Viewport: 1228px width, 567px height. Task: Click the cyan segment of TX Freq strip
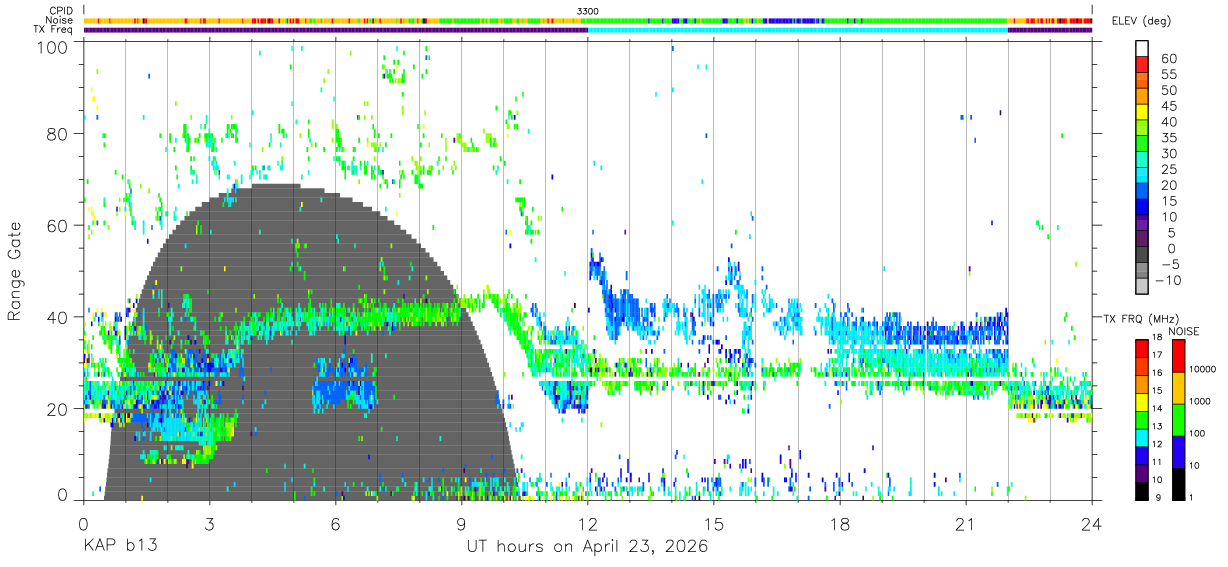pyautogui.click(x=797, y=30)
